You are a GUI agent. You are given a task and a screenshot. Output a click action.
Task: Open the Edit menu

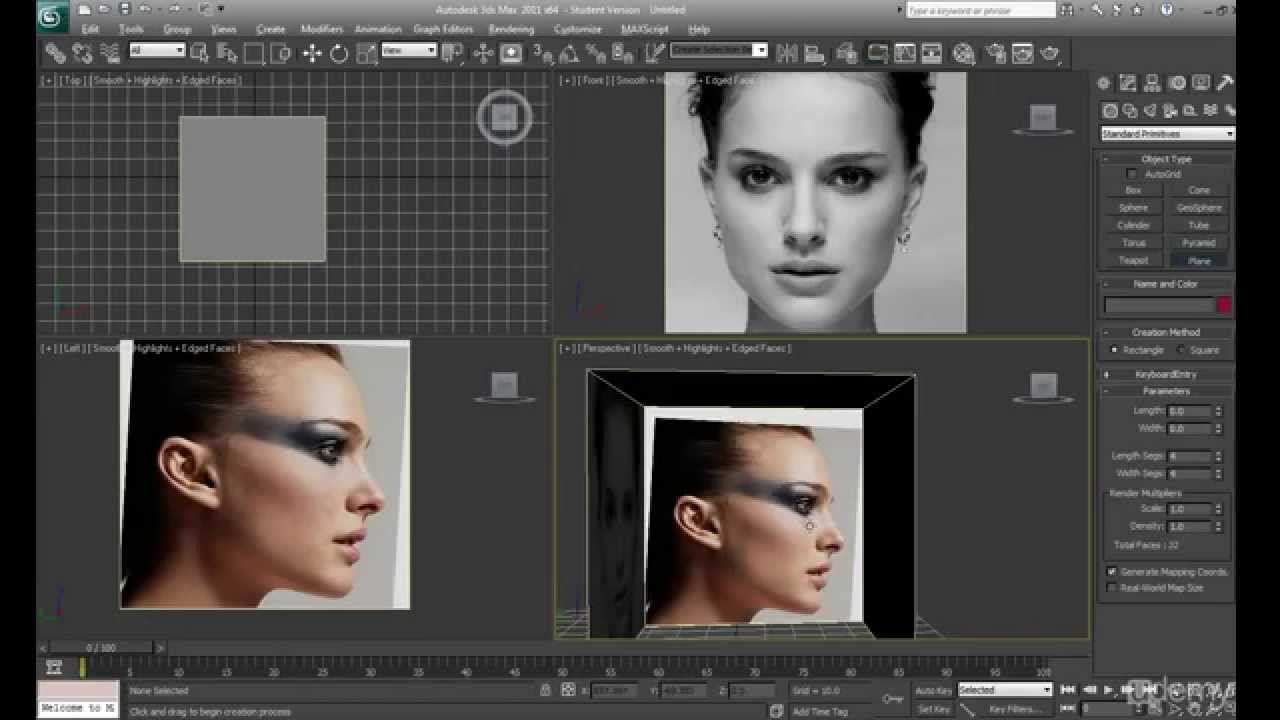(90, 29)
